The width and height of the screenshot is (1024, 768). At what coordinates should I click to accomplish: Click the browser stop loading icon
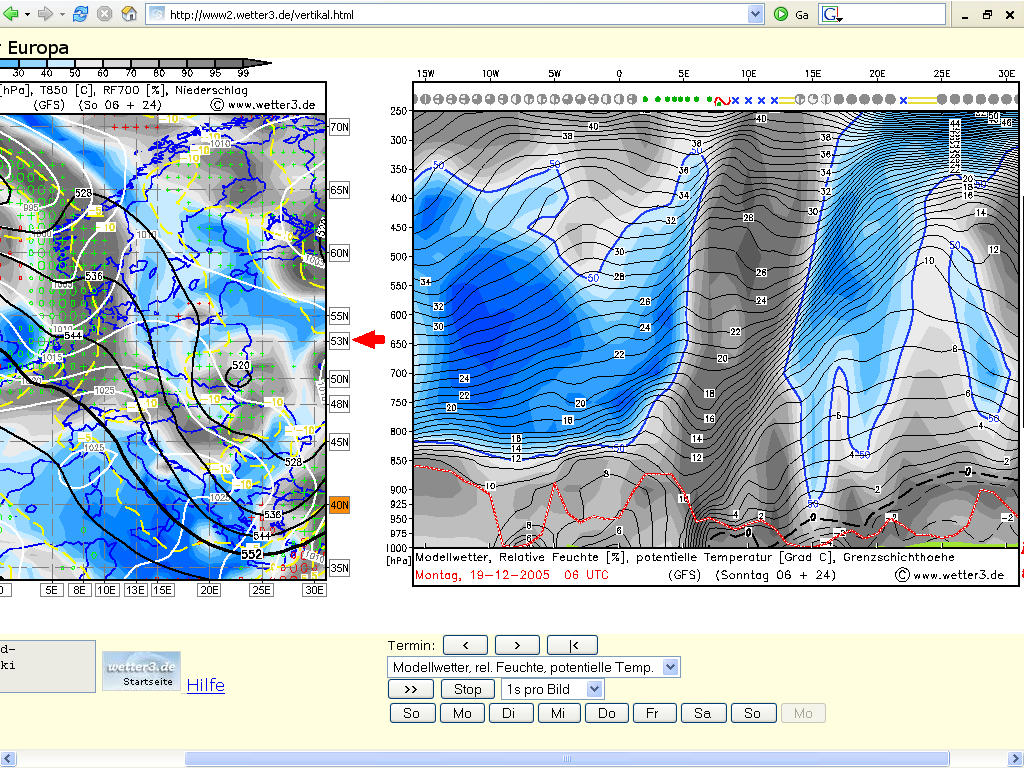pos(104,14)
